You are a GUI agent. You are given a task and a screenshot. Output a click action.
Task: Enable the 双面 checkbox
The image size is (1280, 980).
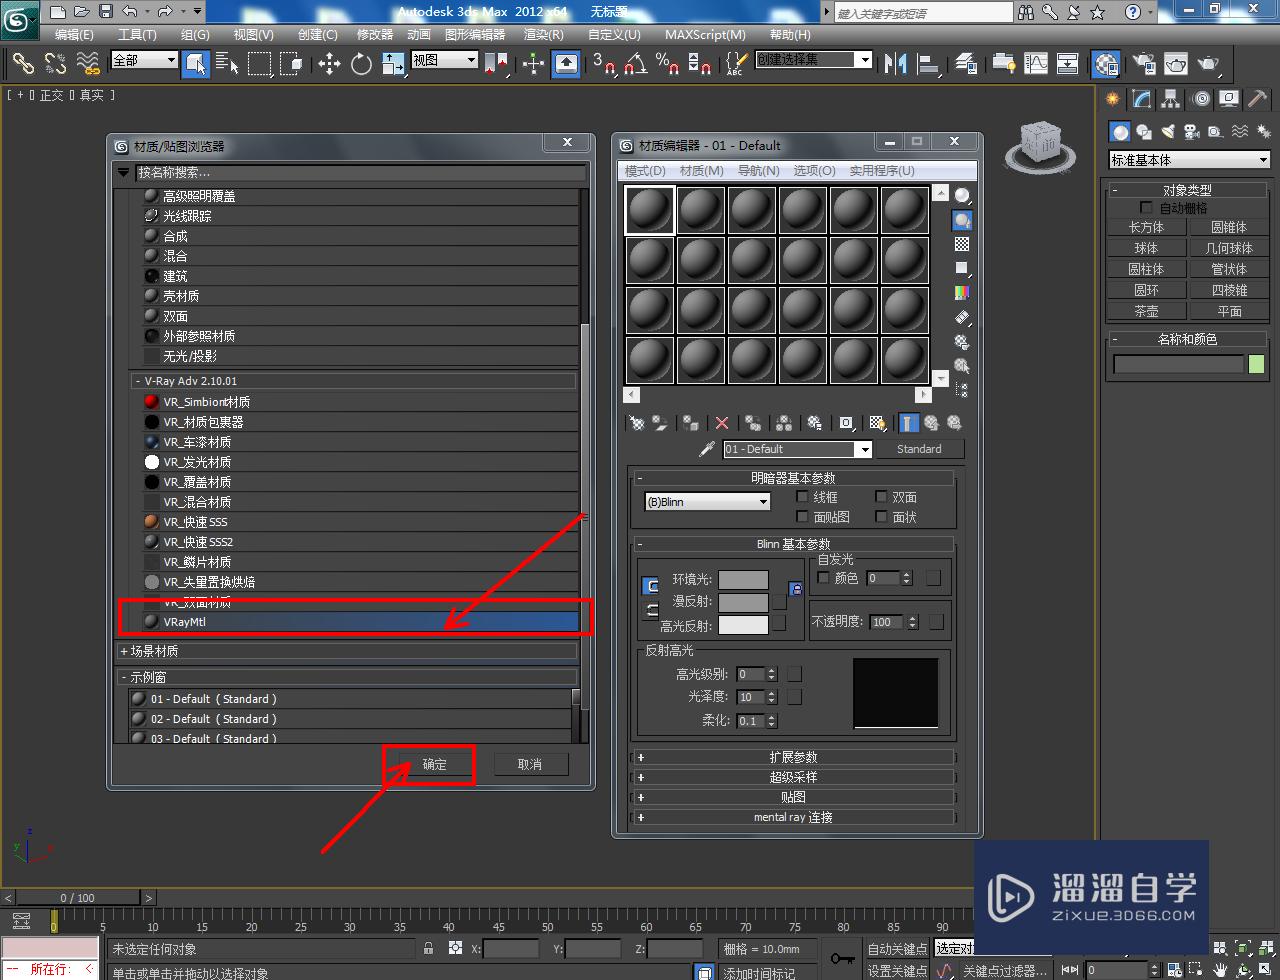pos(881,496)
